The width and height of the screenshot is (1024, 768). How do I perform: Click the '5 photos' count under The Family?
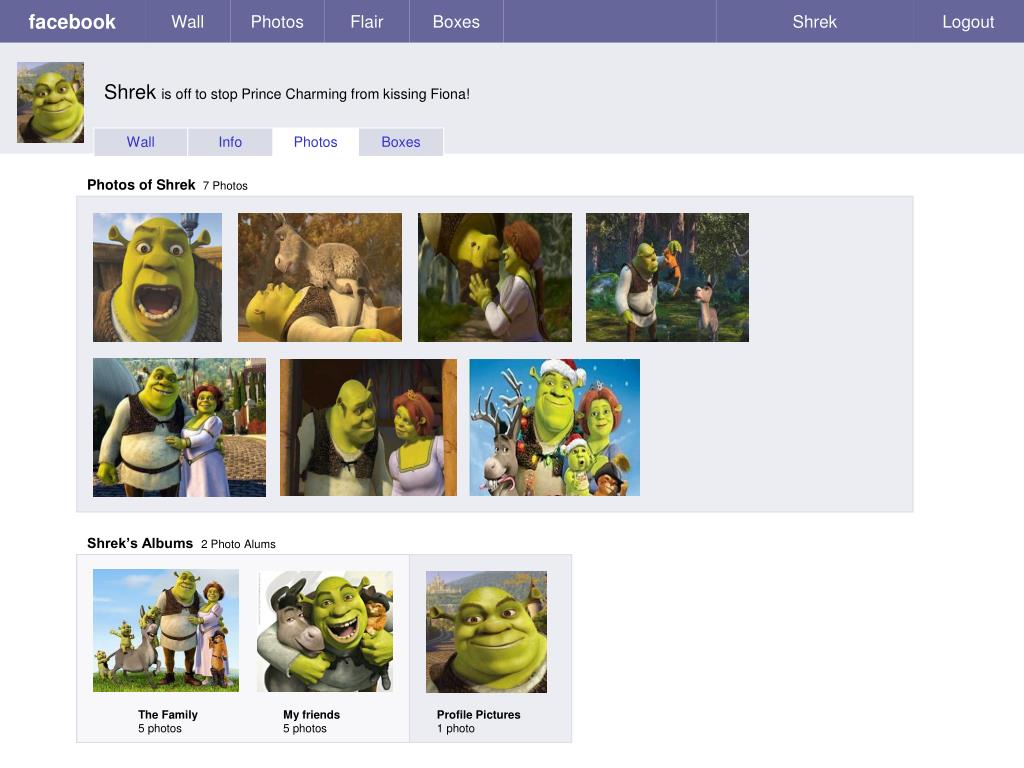pyautogui.click(x=160, y=728)
